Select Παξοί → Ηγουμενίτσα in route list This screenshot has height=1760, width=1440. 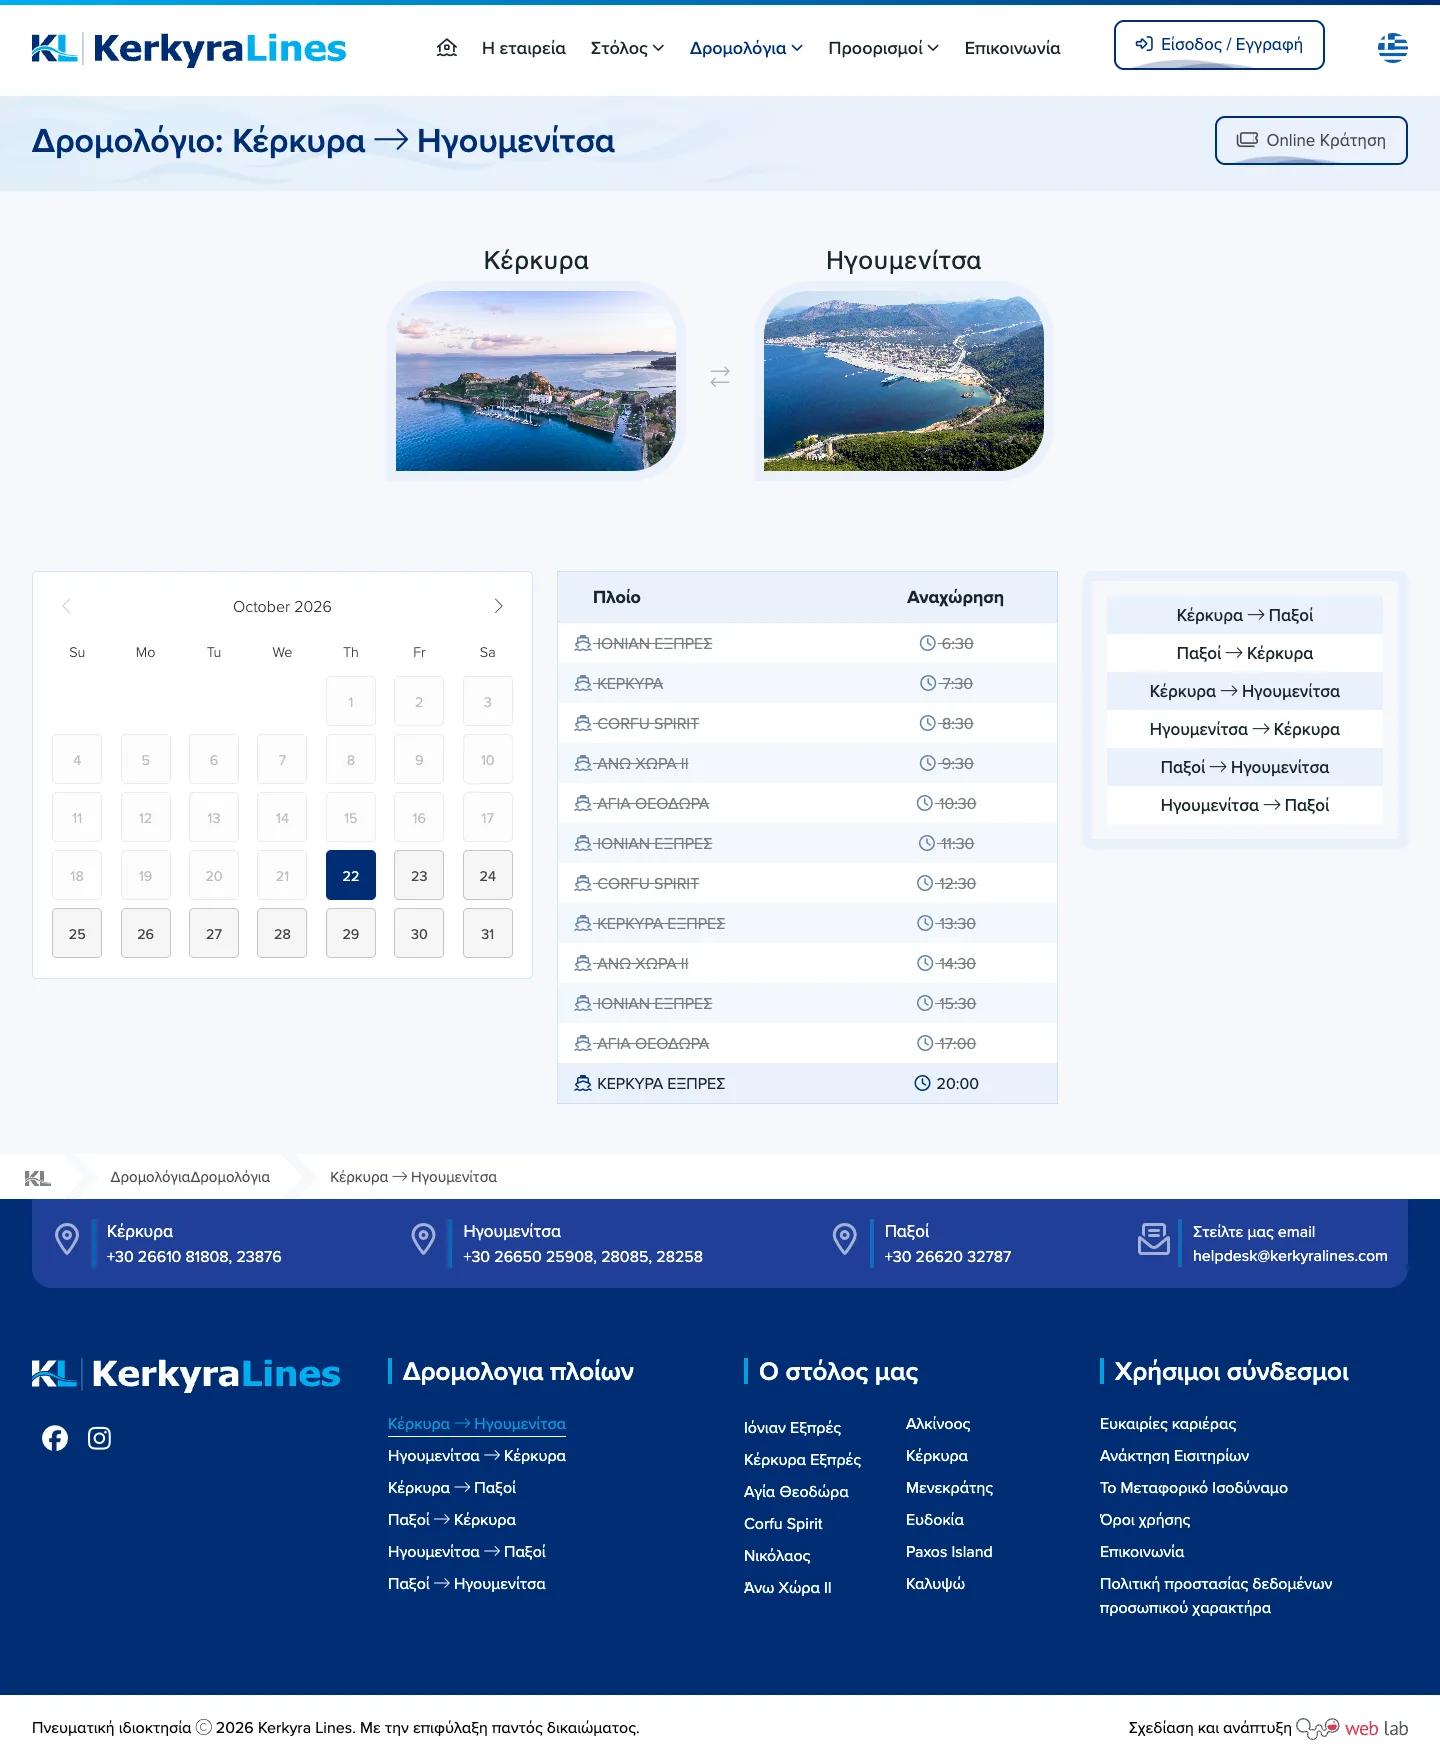(x=1245, y=767)
